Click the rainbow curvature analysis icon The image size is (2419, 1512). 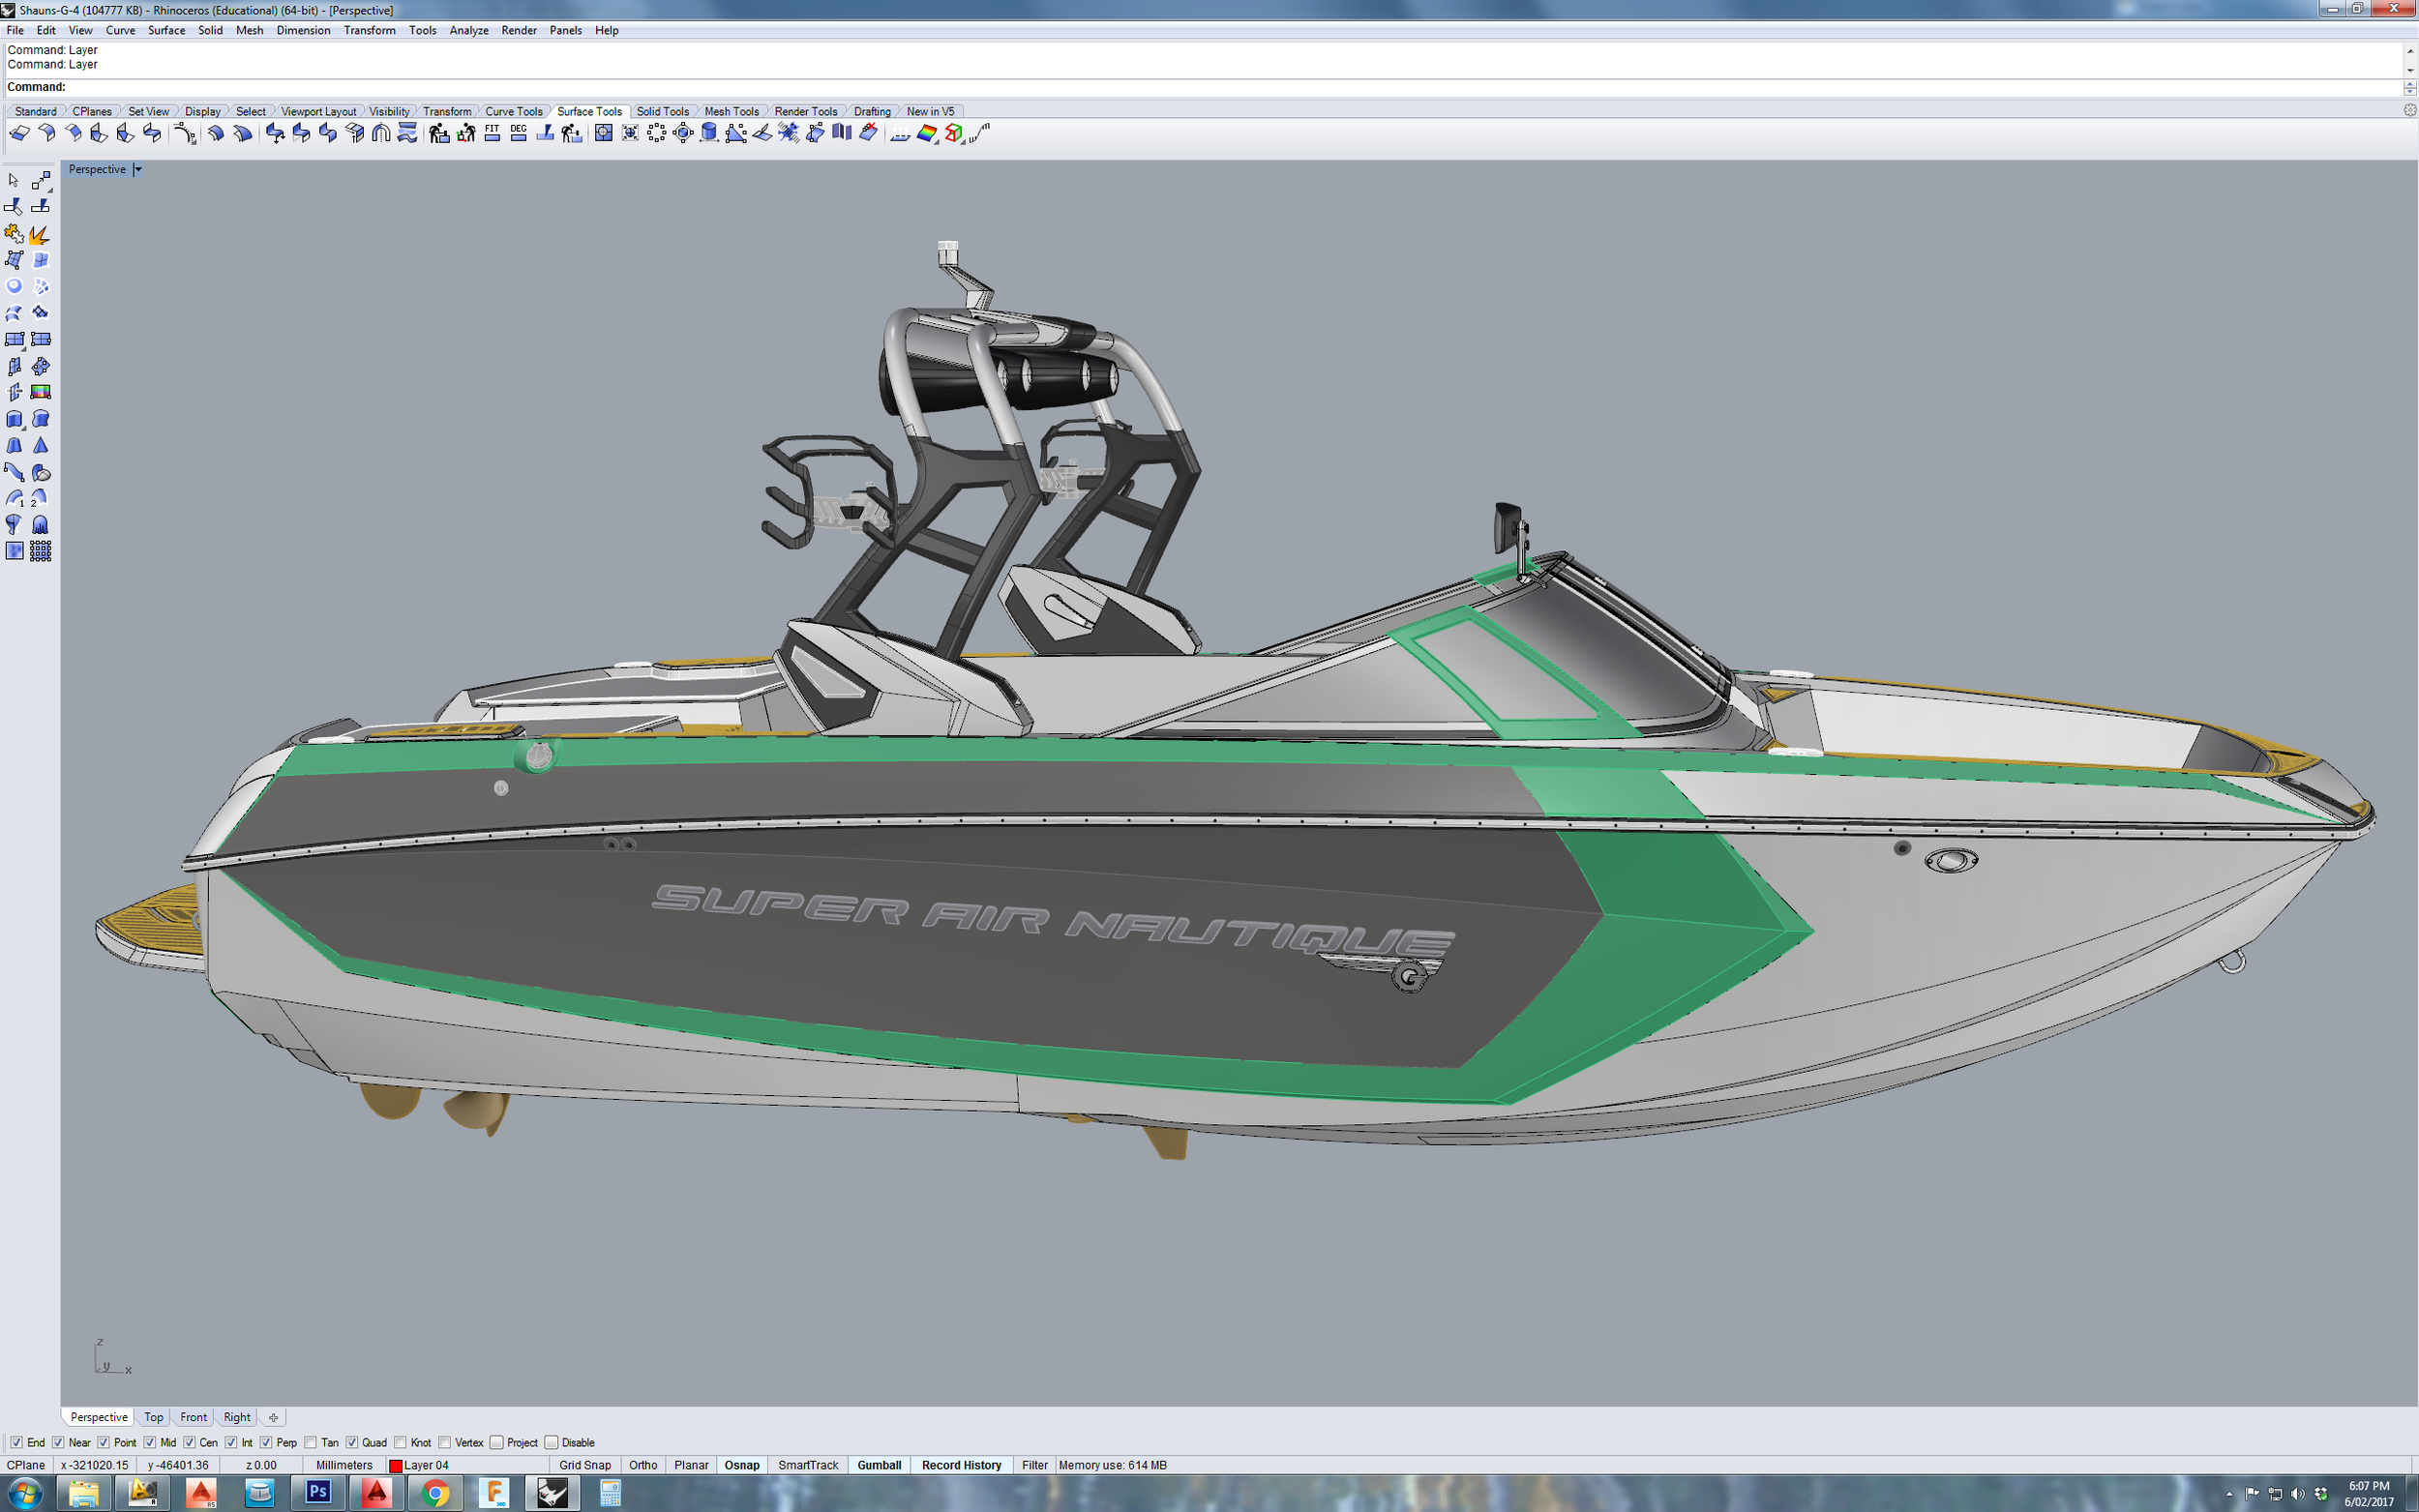click(927, 133)
